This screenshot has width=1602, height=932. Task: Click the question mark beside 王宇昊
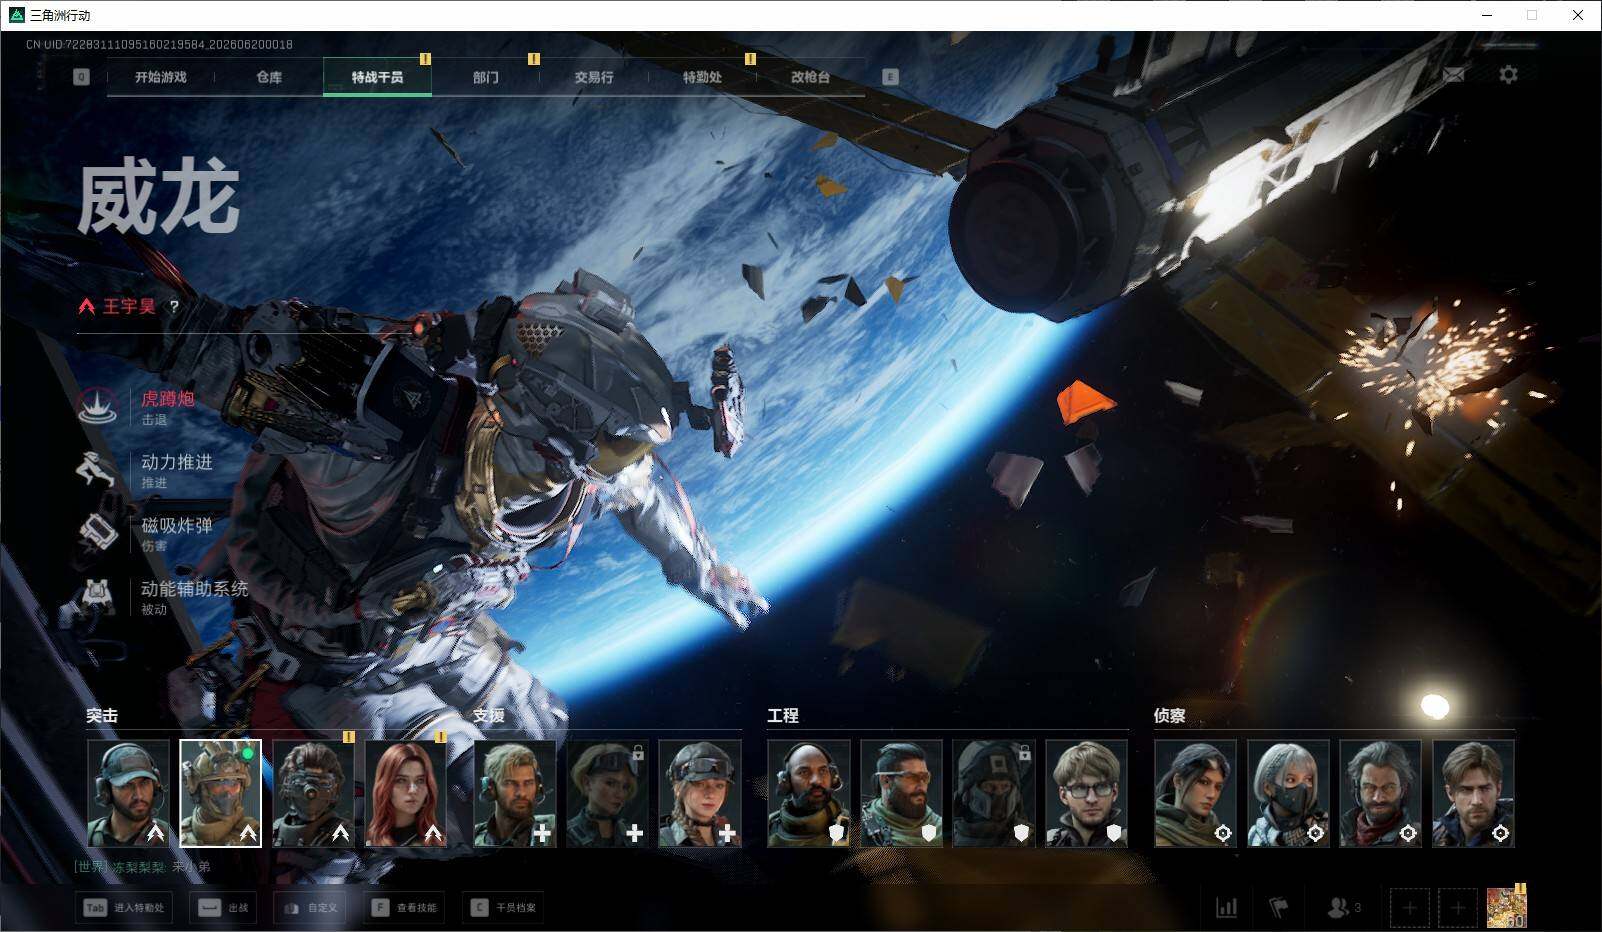174,307
